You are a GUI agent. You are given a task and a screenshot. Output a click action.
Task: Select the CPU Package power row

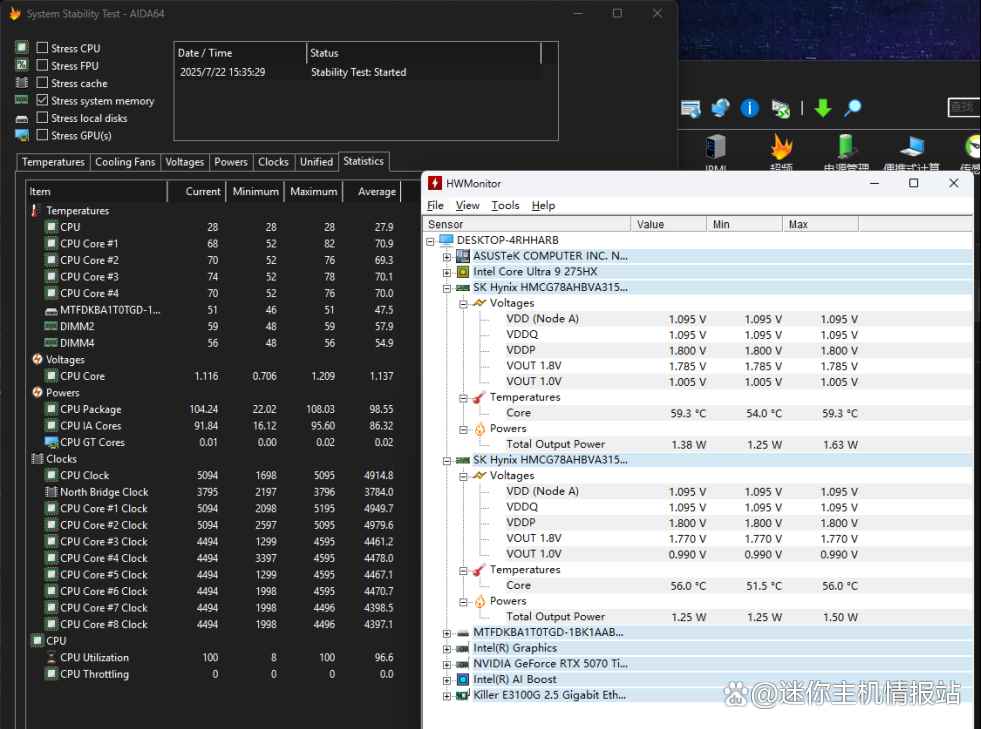point(213,409)
